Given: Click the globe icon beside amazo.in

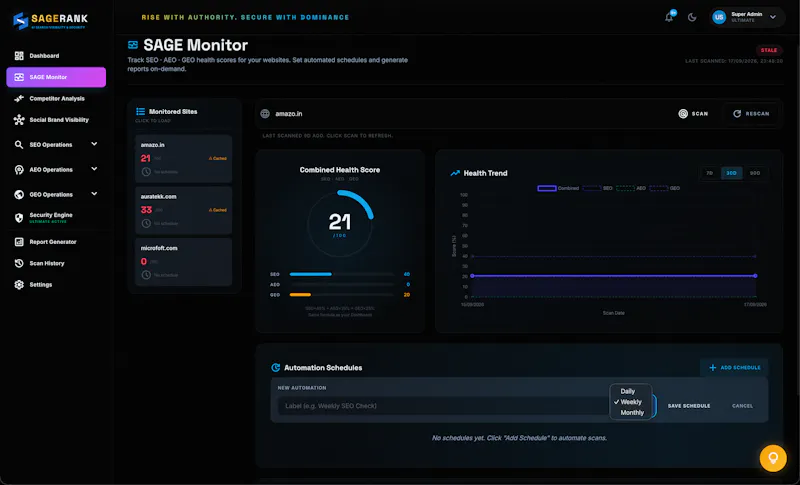Looking at the screenshot, I should click(x=265, y=114).
